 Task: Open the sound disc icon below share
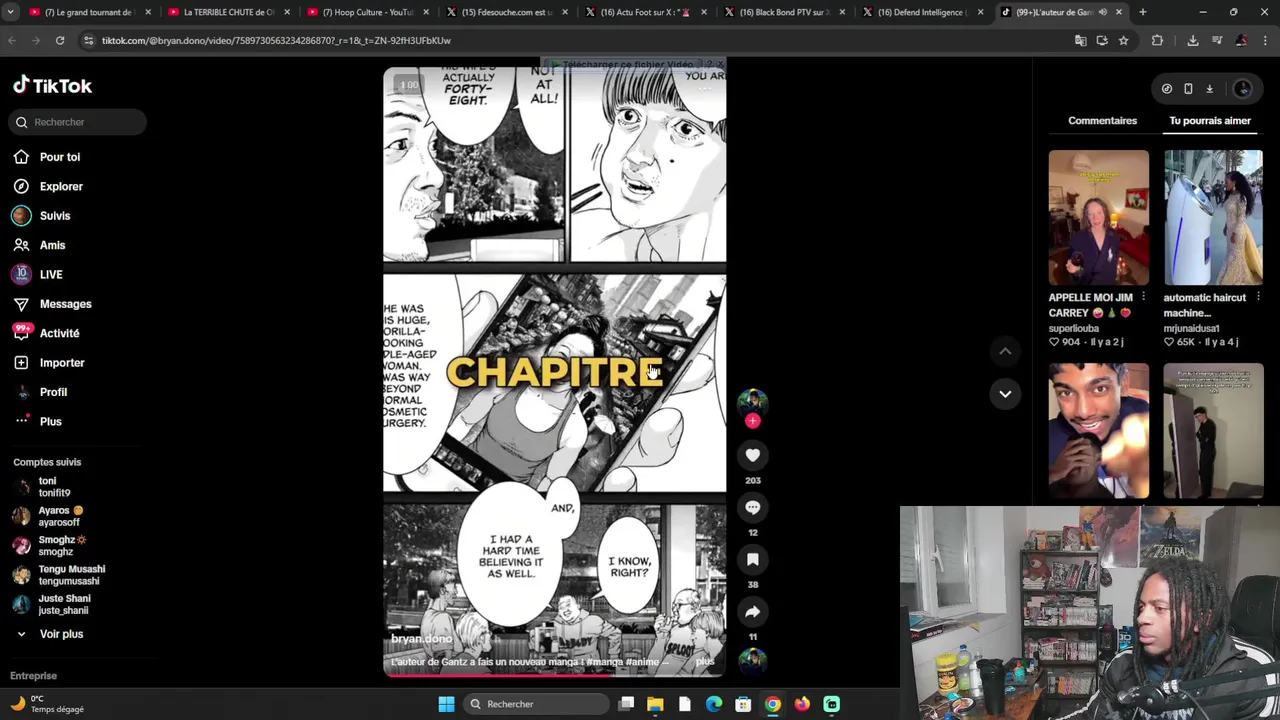tap(753, 661)
